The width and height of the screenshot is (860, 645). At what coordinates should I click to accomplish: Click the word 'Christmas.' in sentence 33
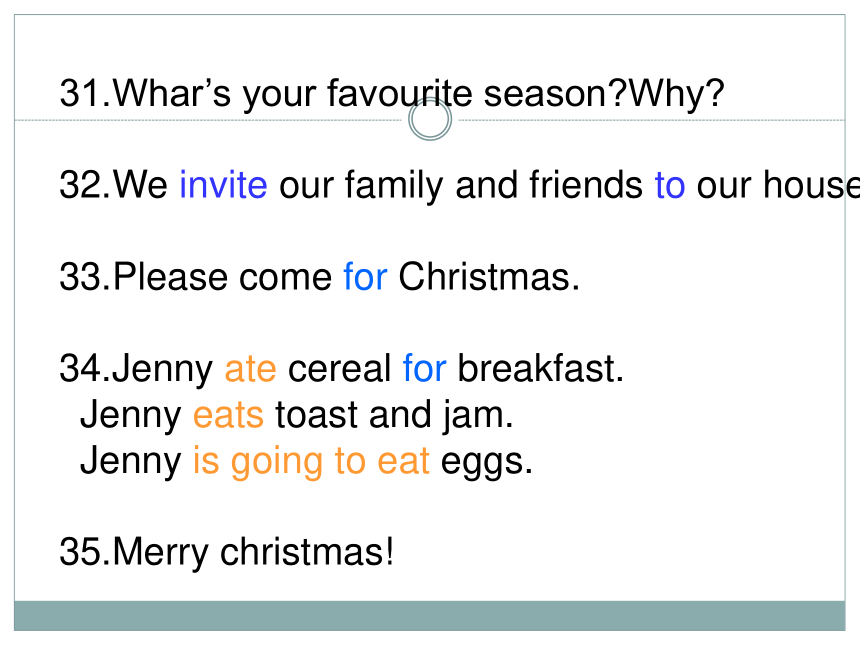click(x=489, y=276)
